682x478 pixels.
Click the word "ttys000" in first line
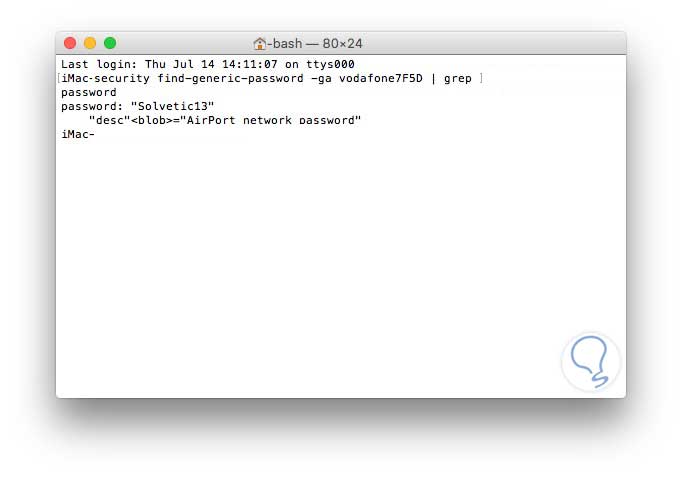coord(330,64)
